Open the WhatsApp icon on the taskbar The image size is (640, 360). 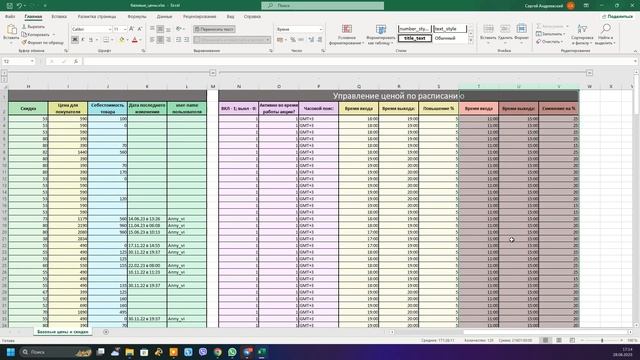232,352
